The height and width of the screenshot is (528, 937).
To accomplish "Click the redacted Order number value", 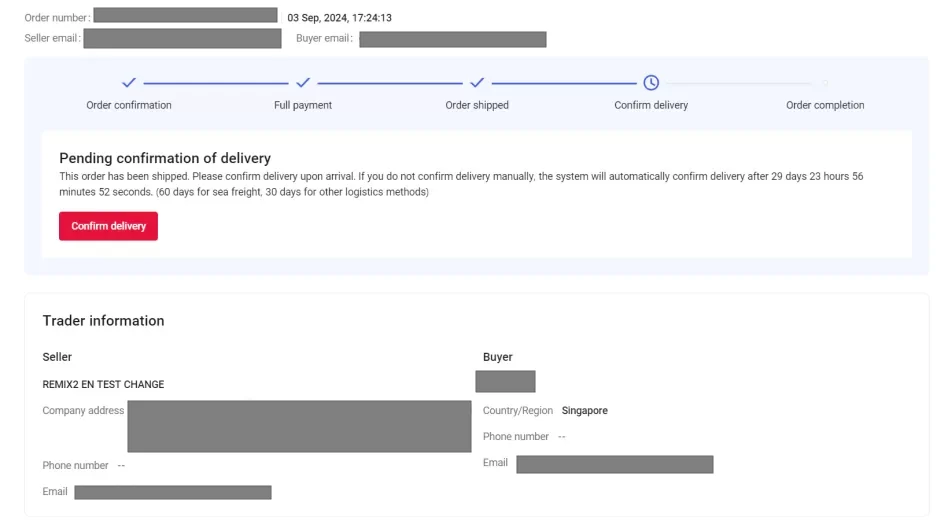I will [x=185, y=16].
